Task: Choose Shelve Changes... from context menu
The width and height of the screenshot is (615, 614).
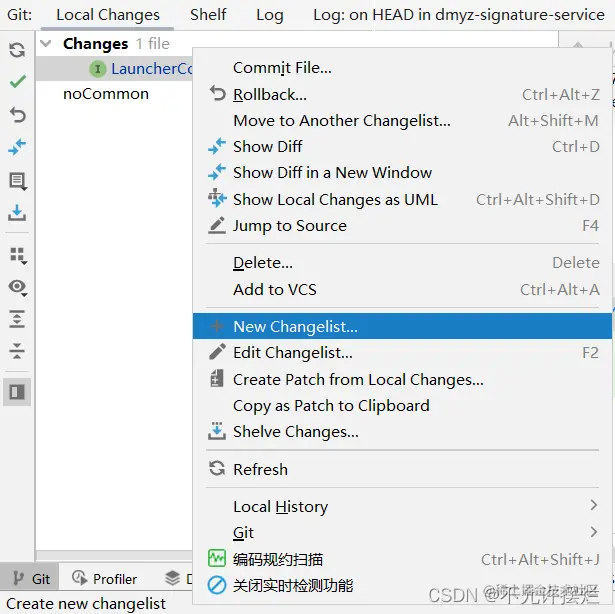Action: click(x=295, y=432)
